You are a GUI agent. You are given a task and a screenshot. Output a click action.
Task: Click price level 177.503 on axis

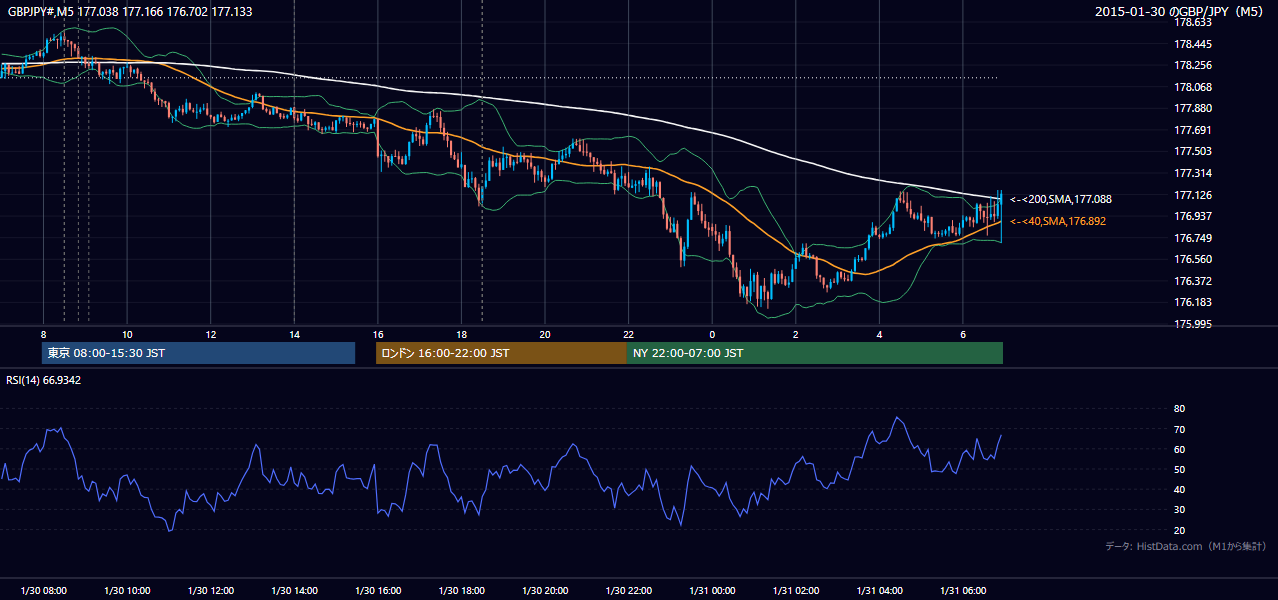tap(1192, 151)
